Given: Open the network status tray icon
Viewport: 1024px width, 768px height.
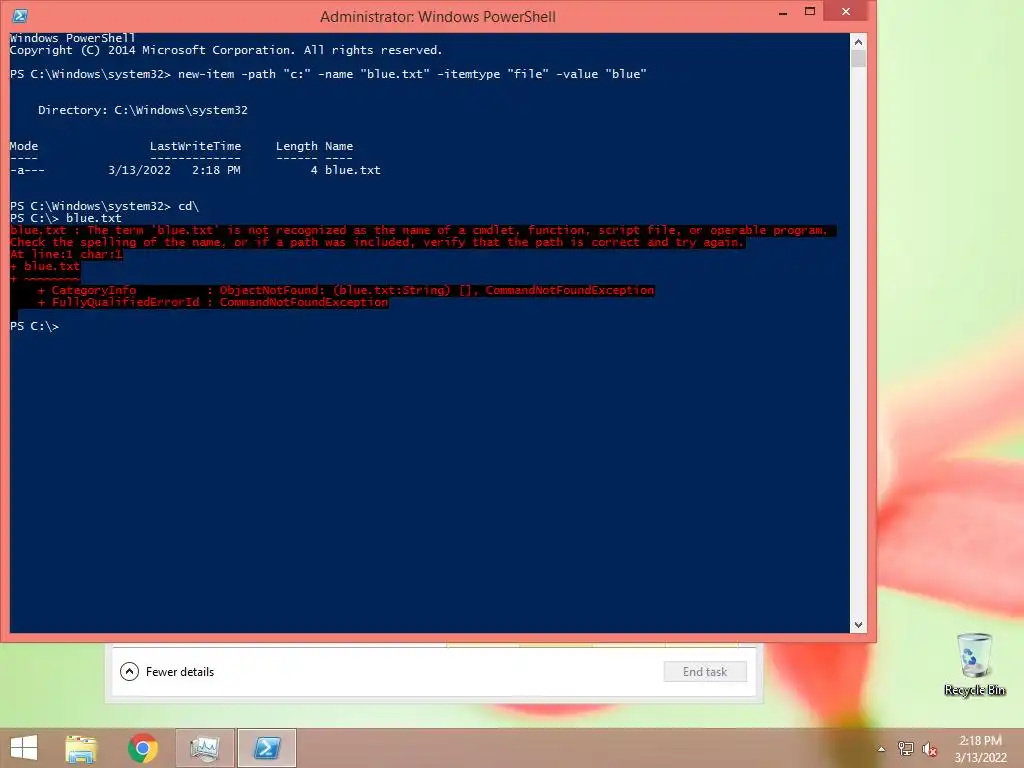Looking at the screenshot, I should (906, 748).
